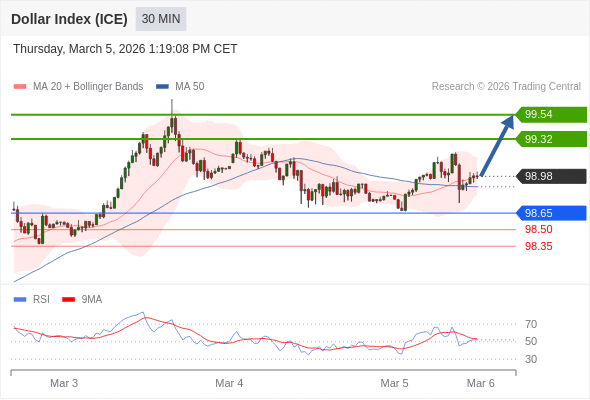This screenshot has width=590, height=400.
Task: Click the green 99.32 resistance price tag
Action: tap(550, 139)
